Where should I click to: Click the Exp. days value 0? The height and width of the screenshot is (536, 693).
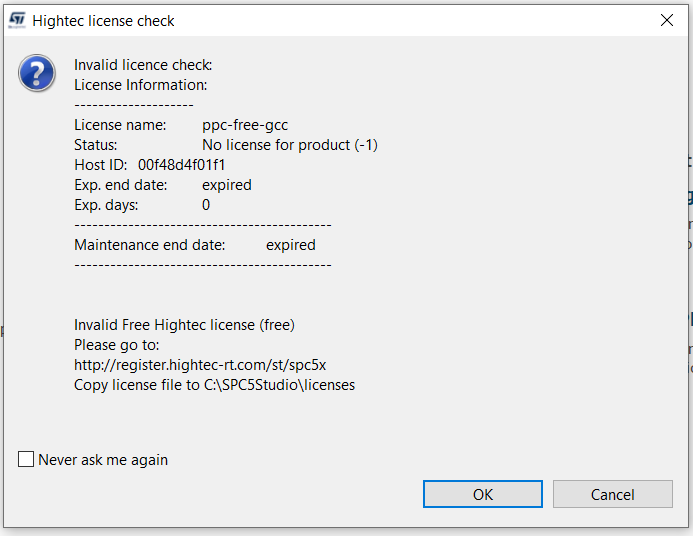(206, 205)
